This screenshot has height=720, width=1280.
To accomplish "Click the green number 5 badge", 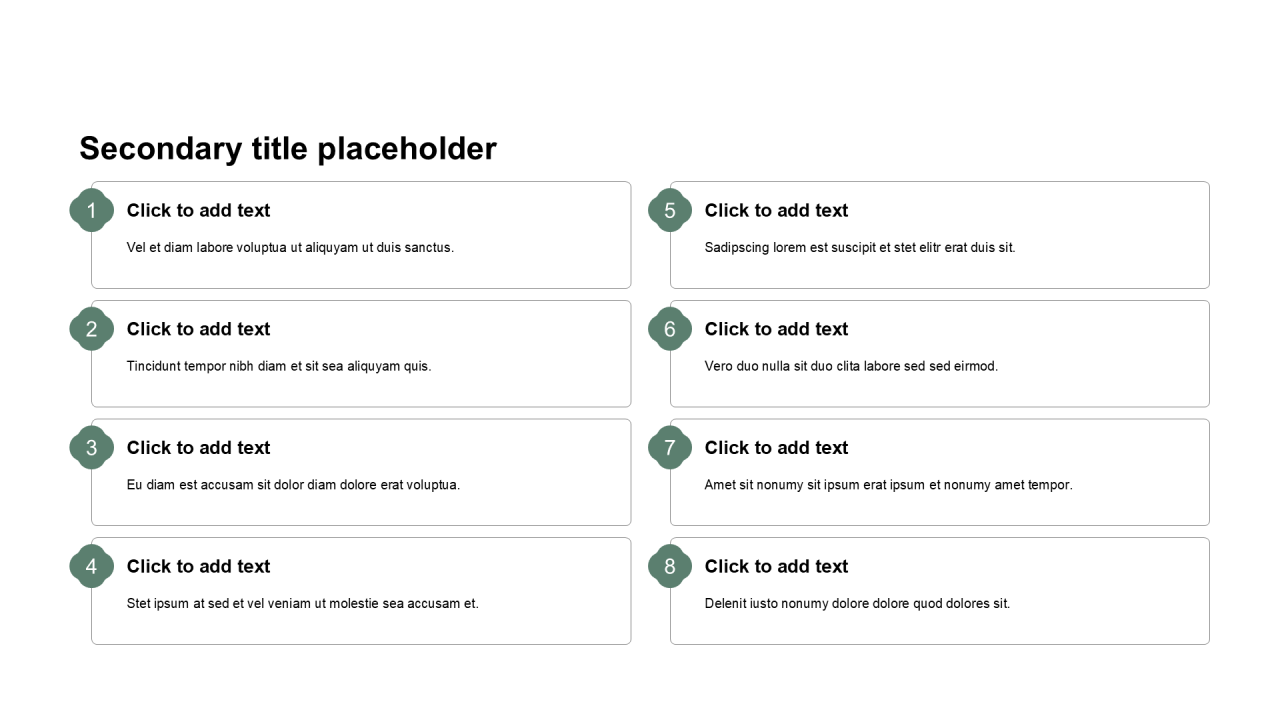I will (x=670, y=210).
